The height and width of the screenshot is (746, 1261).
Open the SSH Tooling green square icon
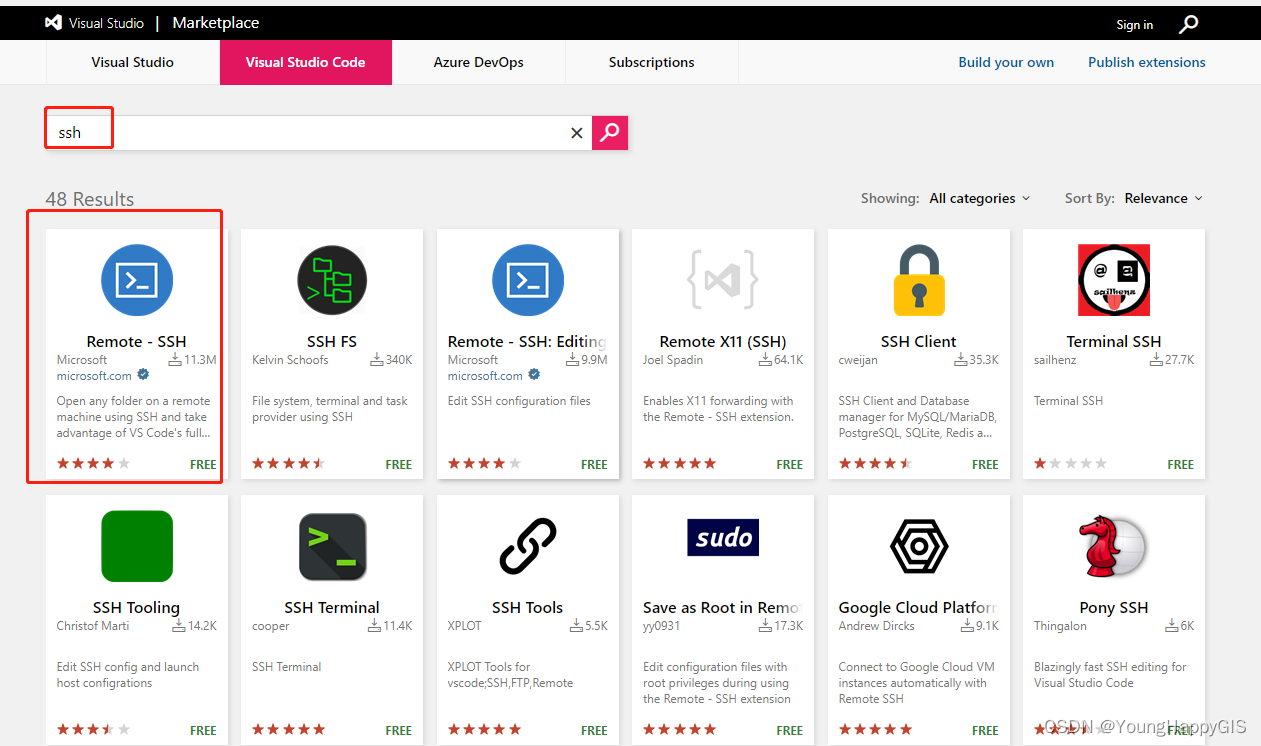137,546
